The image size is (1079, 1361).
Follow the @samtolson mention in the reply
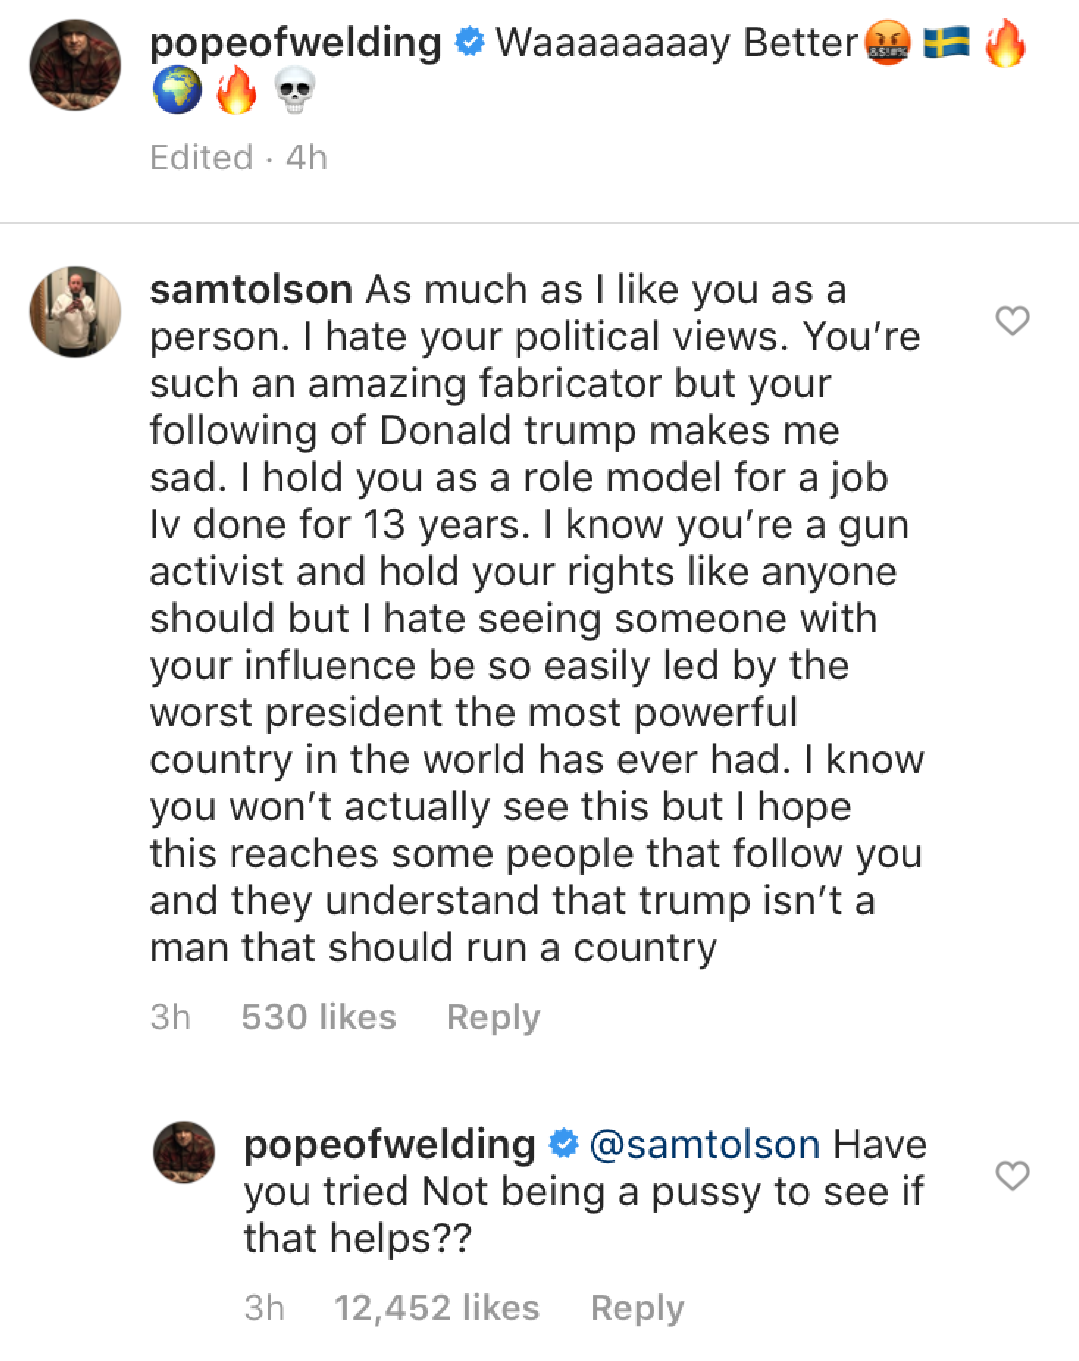(x=704, y=1145)
